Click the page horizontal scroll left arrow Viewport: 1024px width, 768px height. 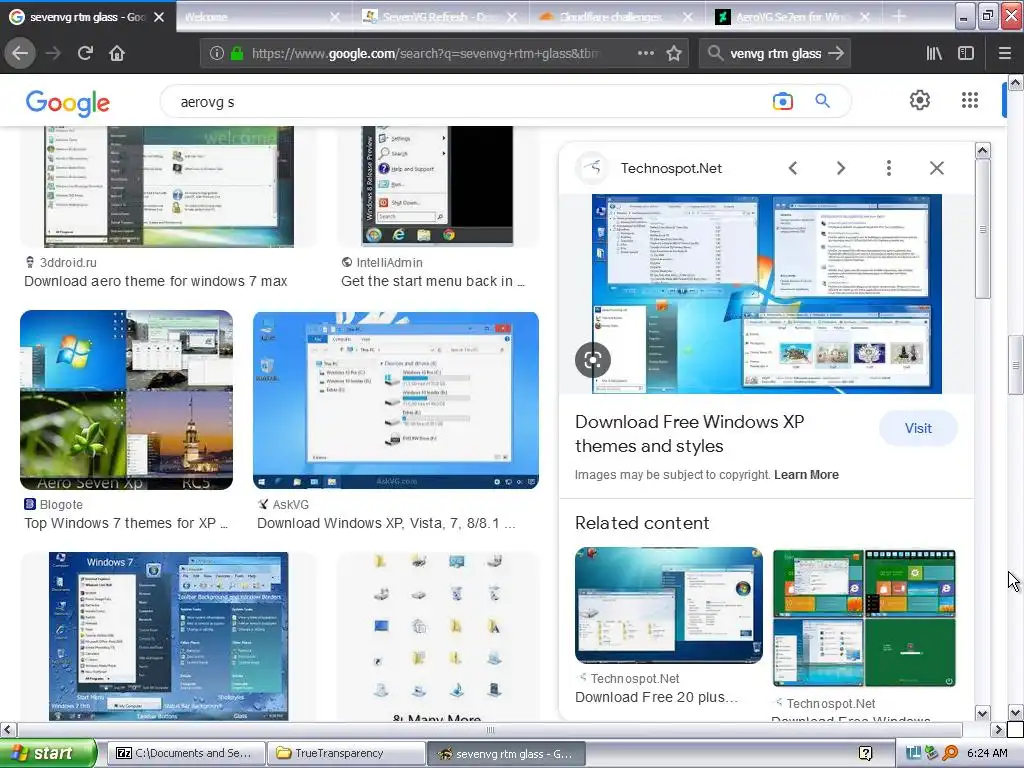click(7, 729)
